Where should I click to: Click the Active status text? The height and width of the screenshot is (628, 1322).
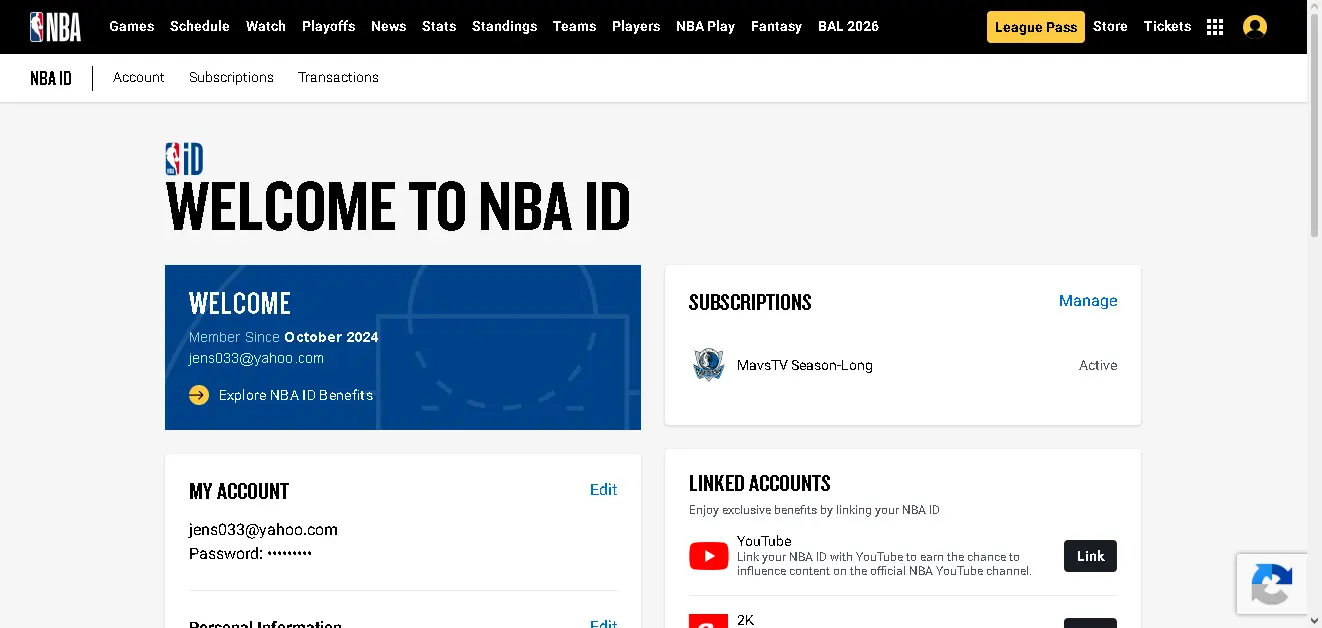point(1098,365)
